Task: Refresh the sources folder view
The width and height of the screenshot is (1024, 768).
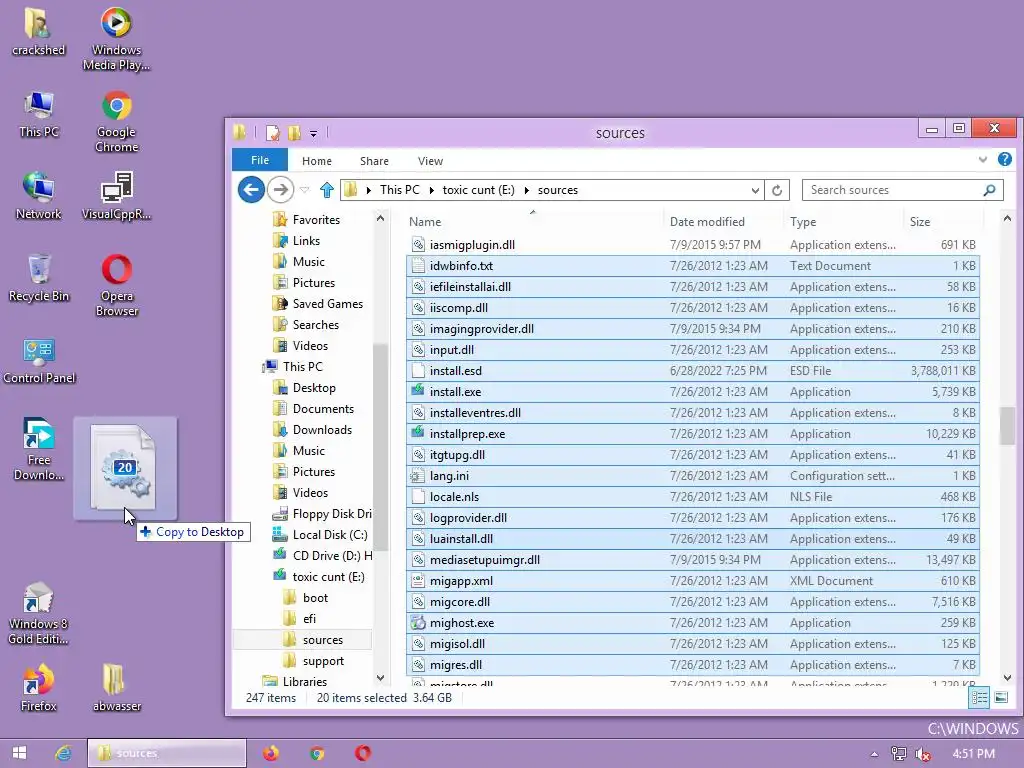Action: pos(776,190)
